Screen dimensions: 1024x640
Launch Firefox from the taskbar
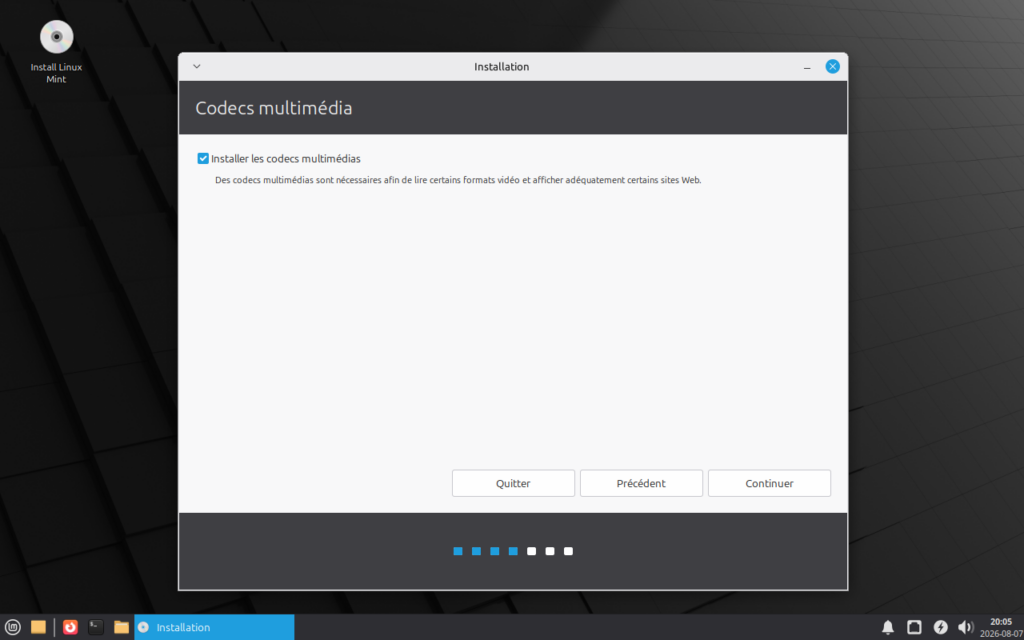tap(70, 627)
